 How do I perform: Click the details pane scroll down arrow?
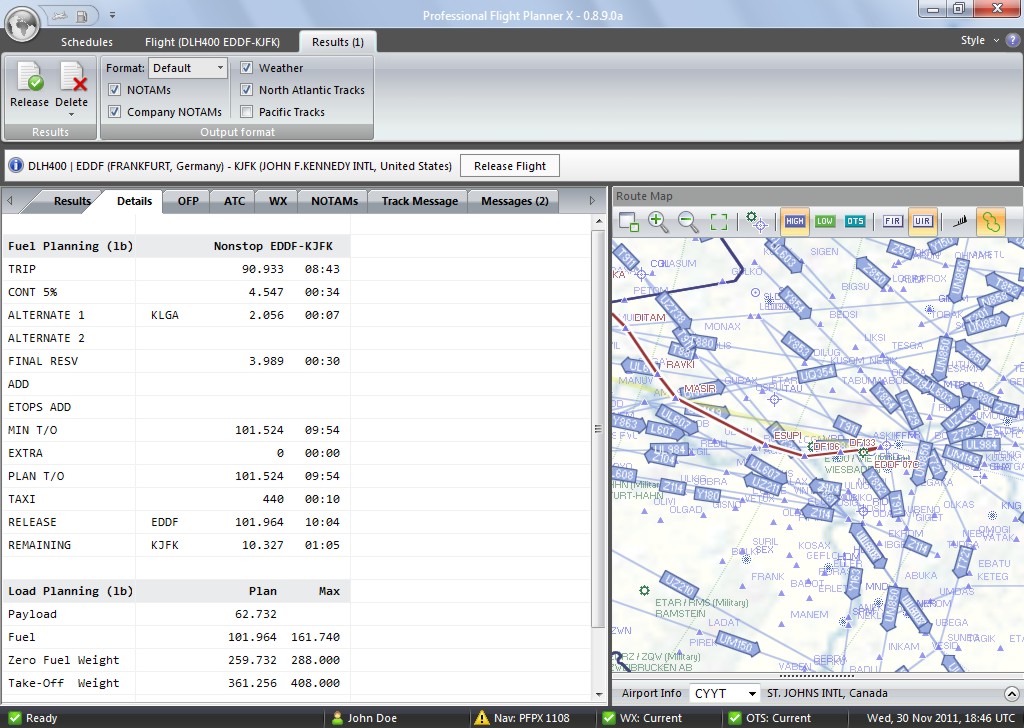pyautogui.click(x=599, y=695)
